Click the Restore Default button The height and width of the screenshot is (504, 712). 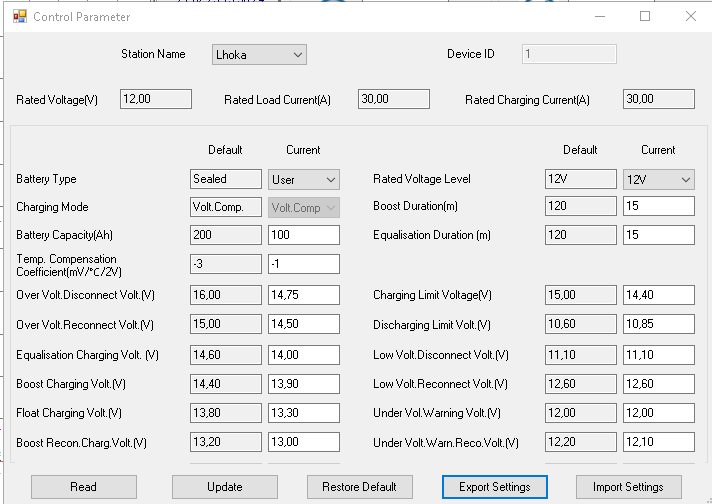click(360, 487)
